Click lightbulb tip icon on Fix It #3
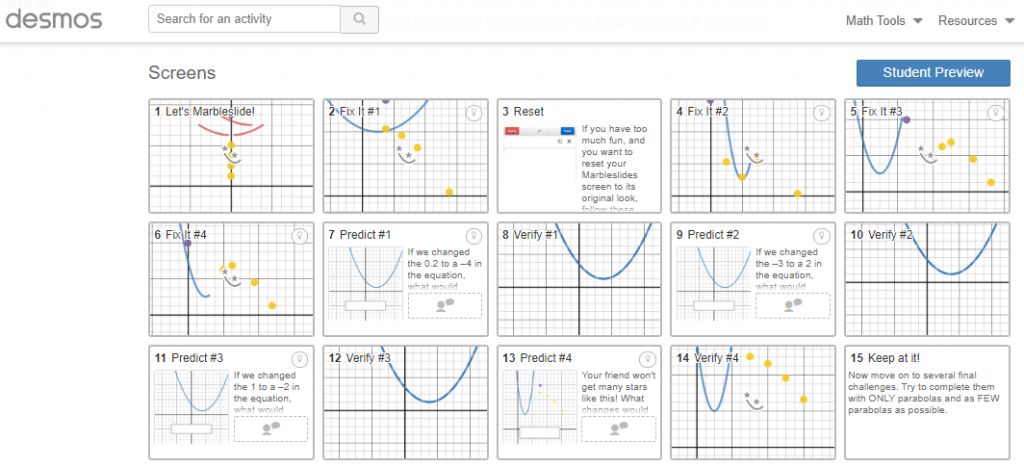 click(995, 113)
